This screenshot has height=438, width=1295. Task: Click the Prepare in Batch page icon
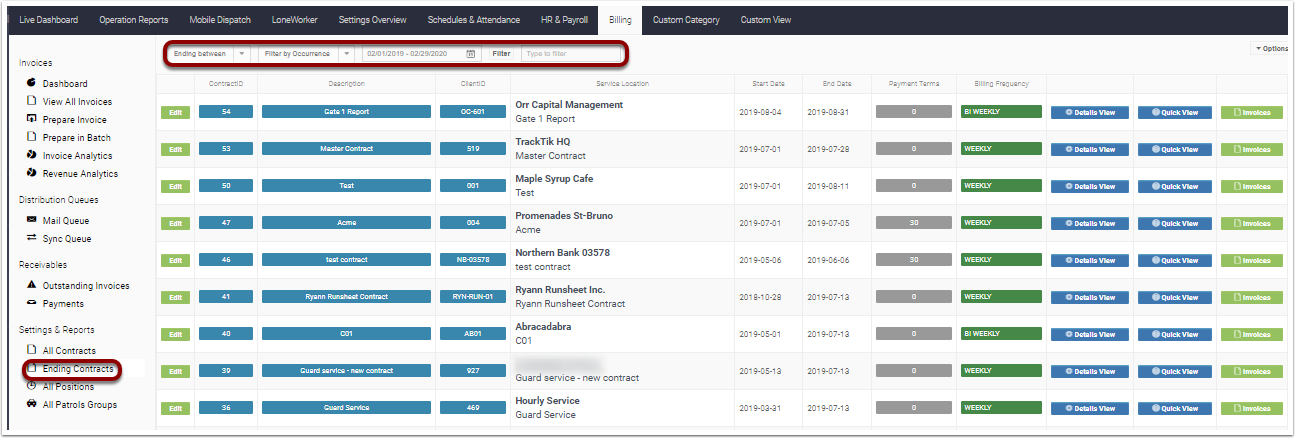[x=32, y=137]
